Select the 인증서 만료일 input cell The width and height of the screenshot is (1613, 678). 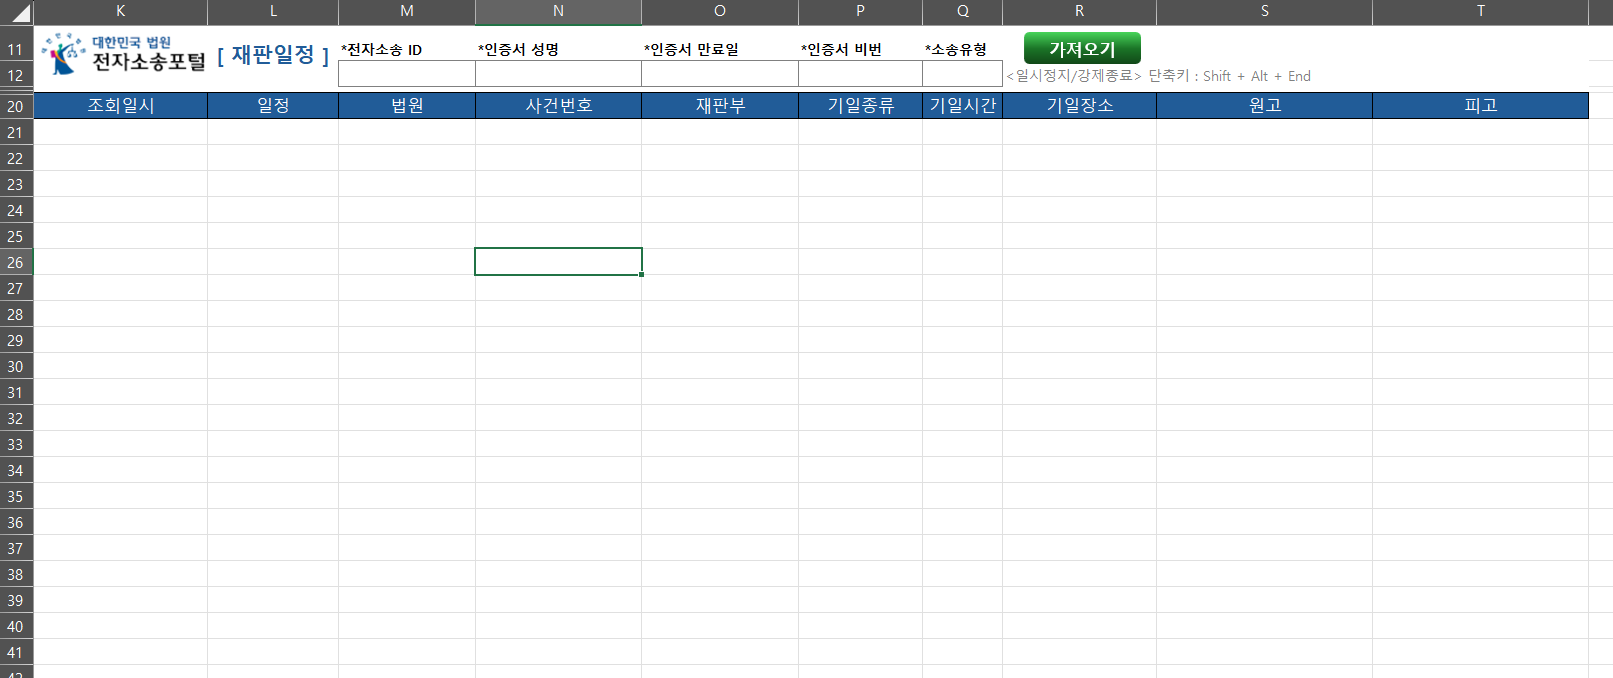point(719,75)
